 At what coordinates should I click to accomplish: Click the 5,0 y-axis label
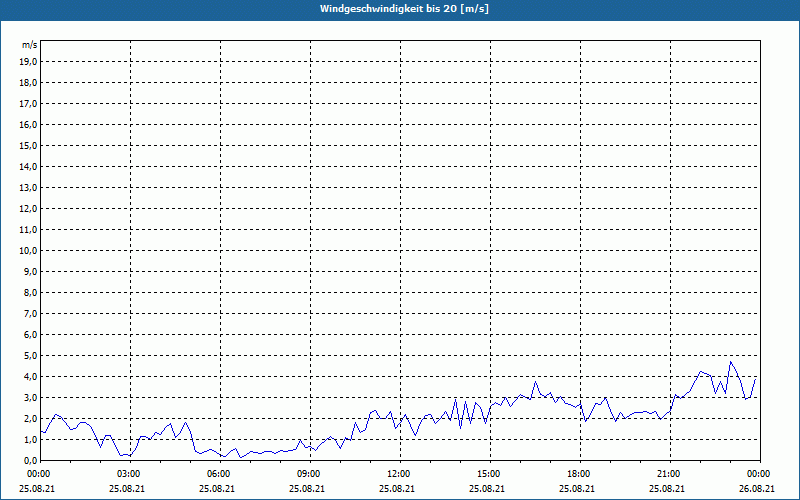point(30,356)
